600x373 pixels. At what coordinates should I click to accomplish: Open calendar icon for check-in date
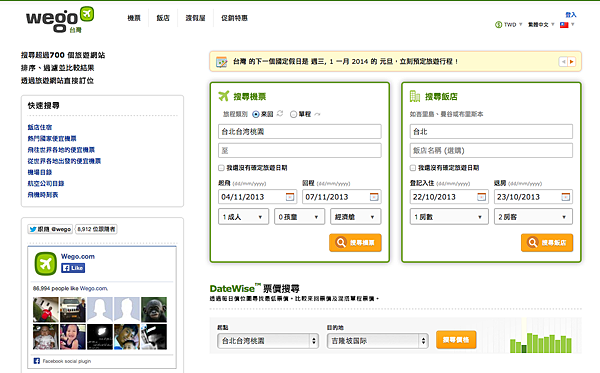pyautogui.click(x=481, y=197)
